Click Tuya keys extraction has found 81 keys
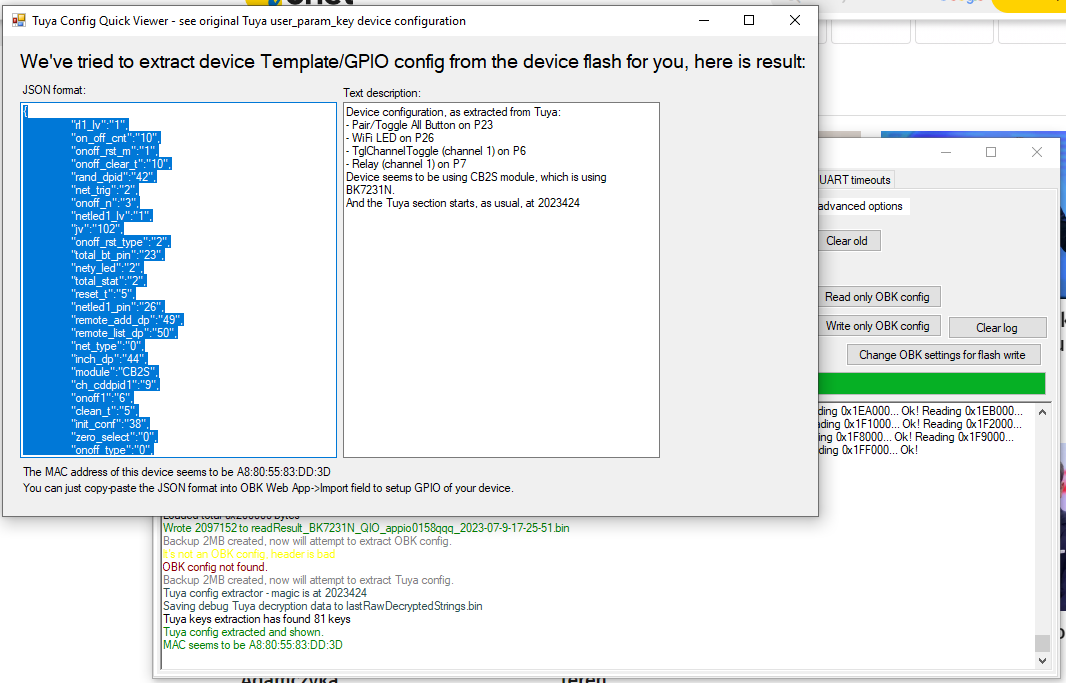Viewport: 1066px width, 683px height. [x=257, y=619]
